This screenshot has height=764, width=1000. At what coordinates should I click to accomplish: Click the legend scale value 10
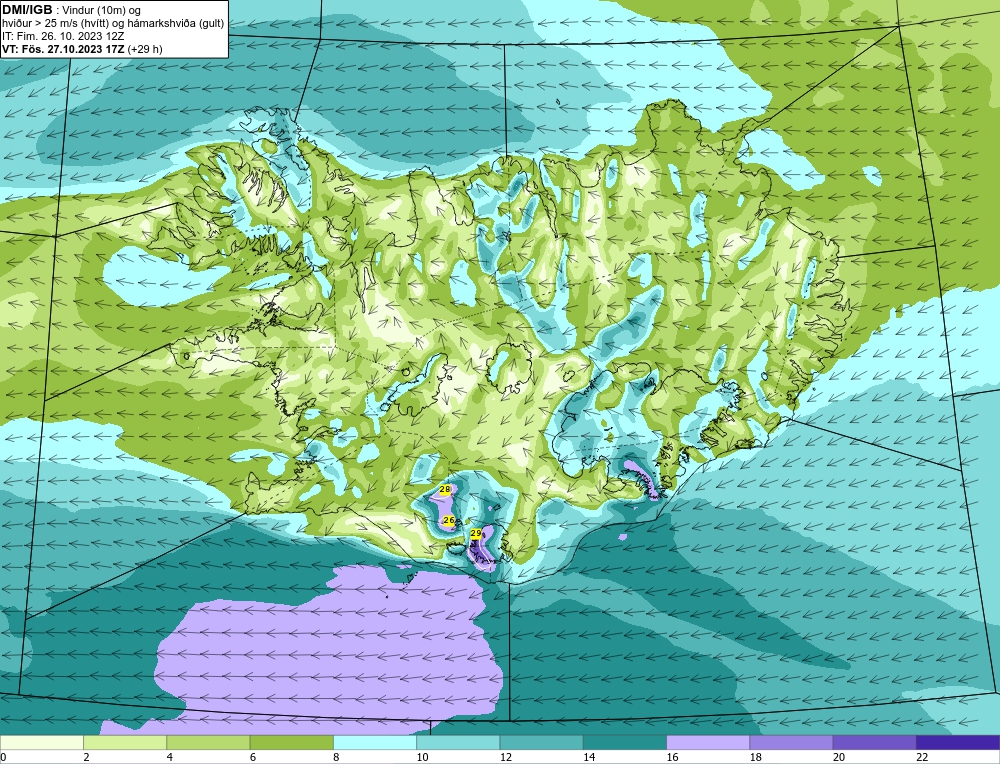422,757
